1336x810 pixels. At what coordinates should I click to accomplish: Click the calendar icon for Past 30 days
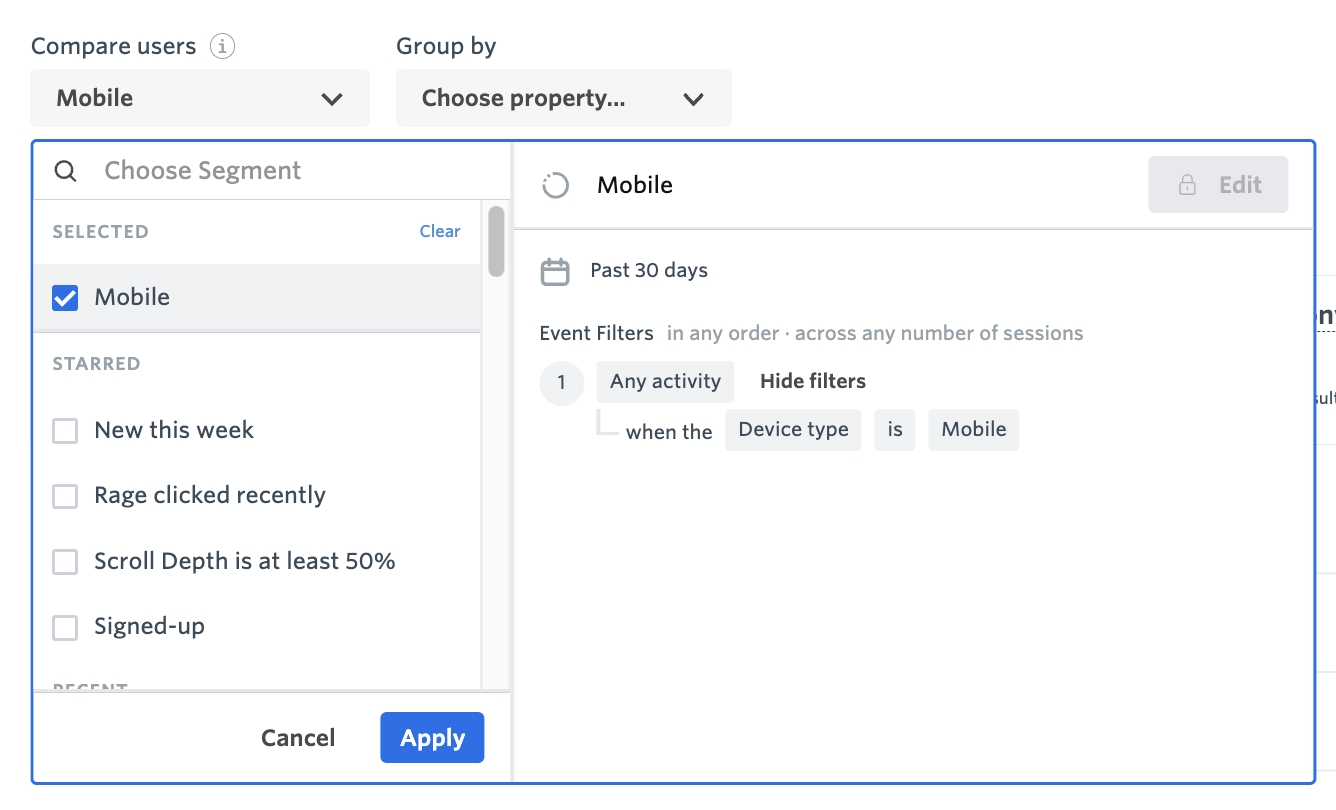tap(555, 271)
